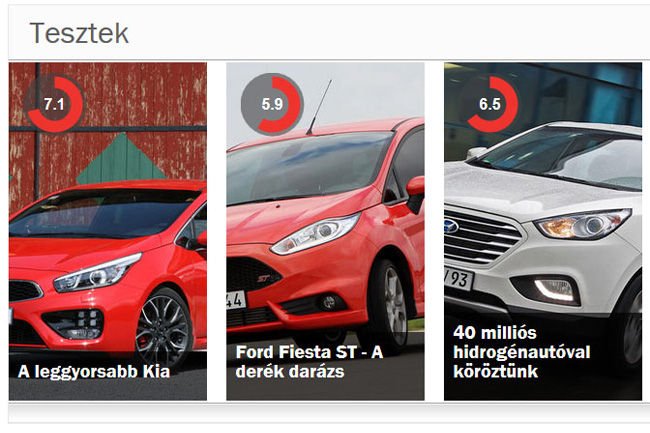Click the Kia's front headlight in photo
Viewport: 650px width, 433px height.
point(97,273)
